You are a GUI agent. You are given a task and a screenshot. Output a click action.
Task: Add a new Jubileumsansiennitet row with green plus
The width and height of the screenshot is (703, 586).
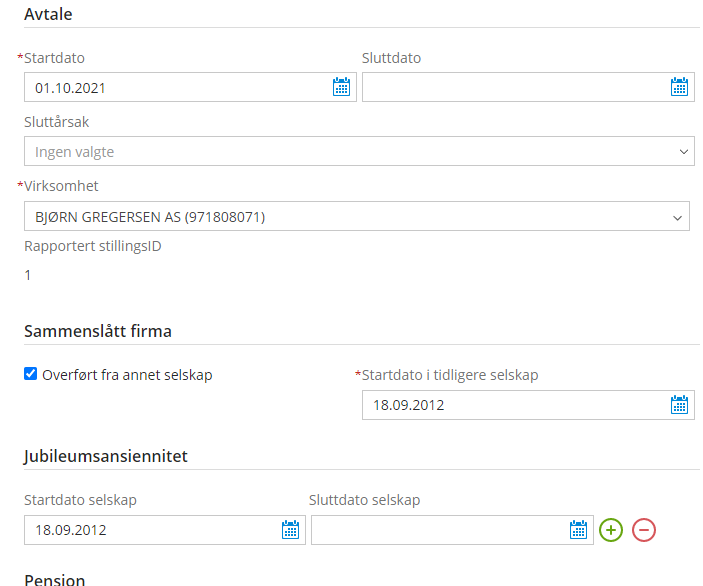[611, 530]
